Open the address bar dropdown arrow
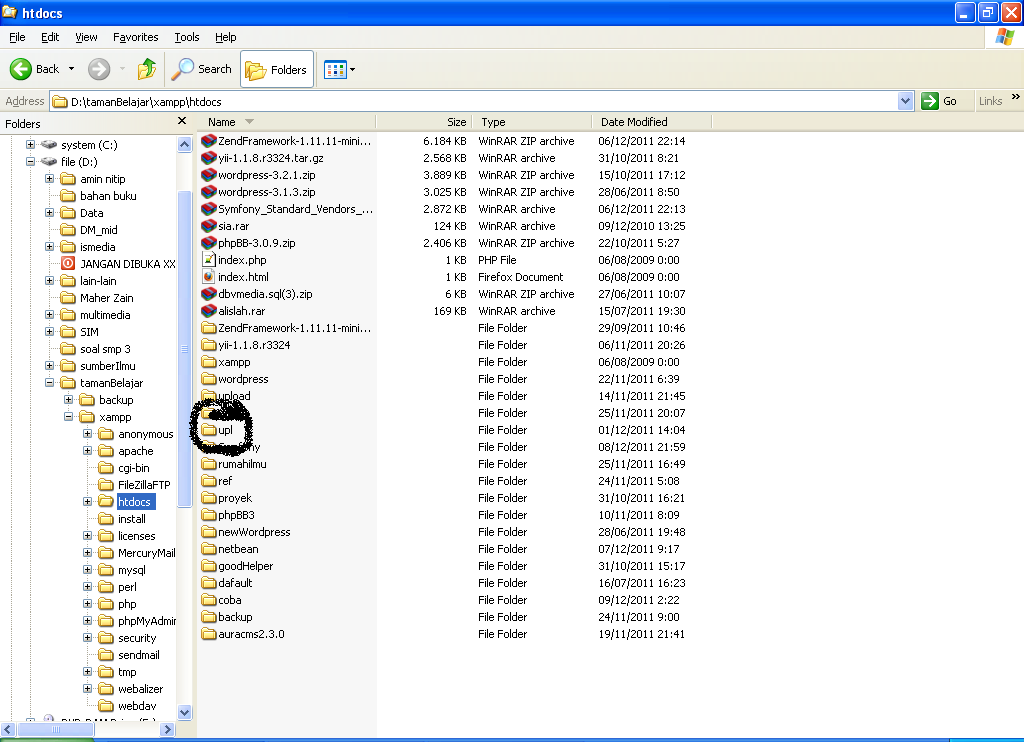This screenshot has width=1024, height=742. click(905, 101)
